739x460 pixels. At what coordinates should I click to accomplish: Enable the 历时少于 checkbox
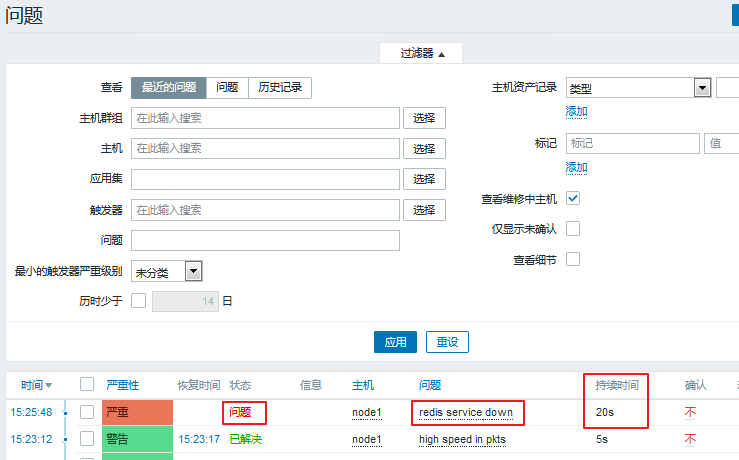pyautogui.click(x=139, y=301)
